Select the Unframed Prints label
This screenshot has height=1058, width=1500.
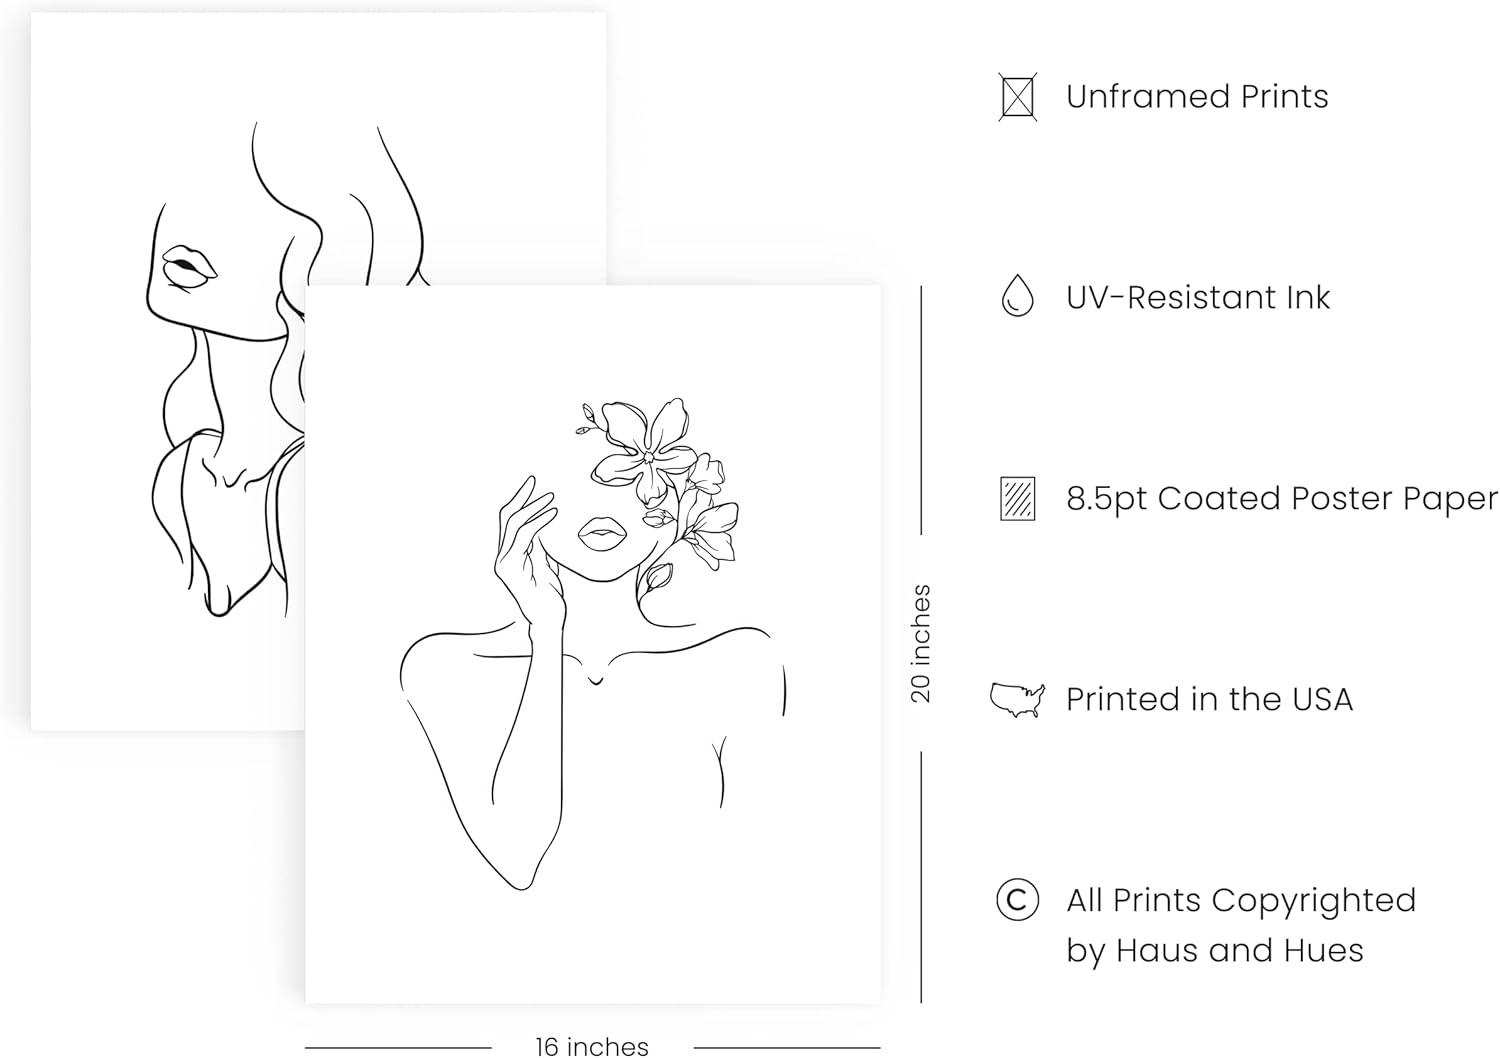[1197, 97]
